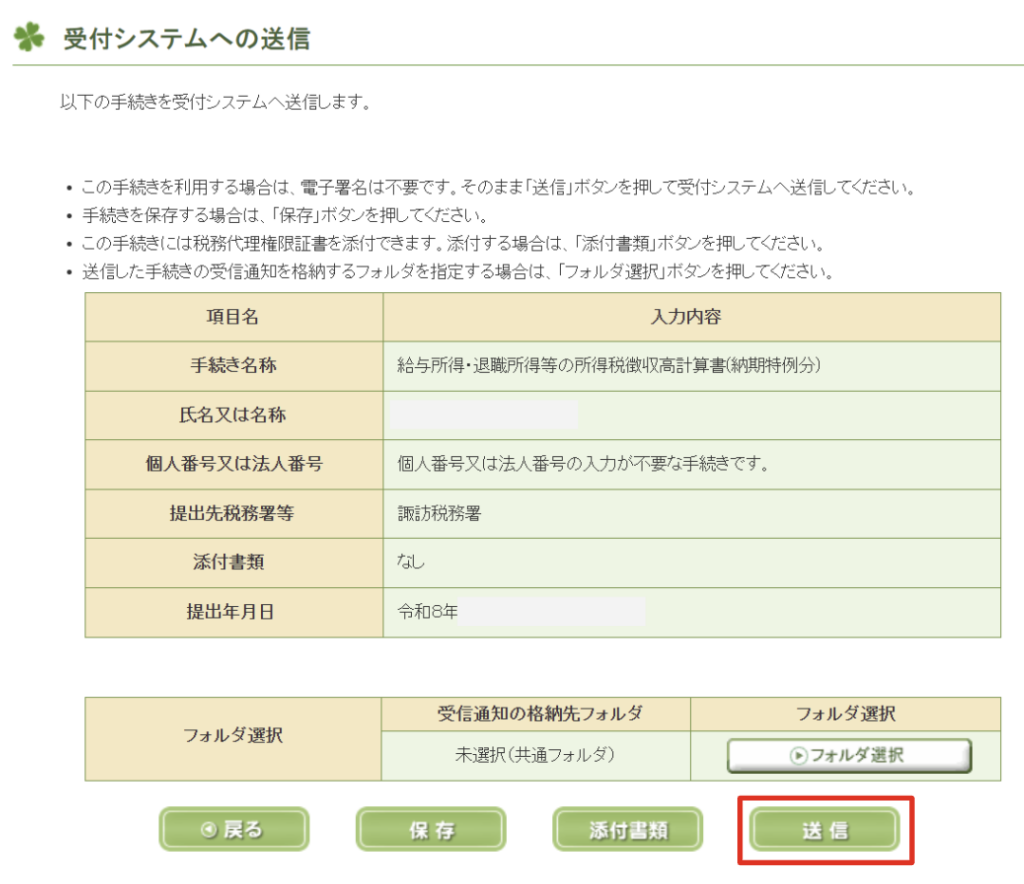Click the back arrow icon on 戻る
The height and width of the screenshot is (884, 1024).
208,830
